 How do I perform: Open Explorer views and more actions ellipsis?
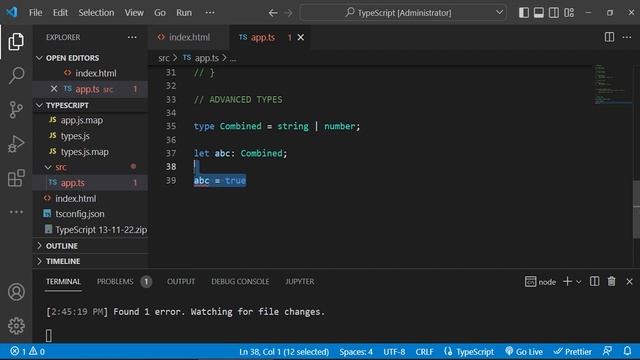132,37
